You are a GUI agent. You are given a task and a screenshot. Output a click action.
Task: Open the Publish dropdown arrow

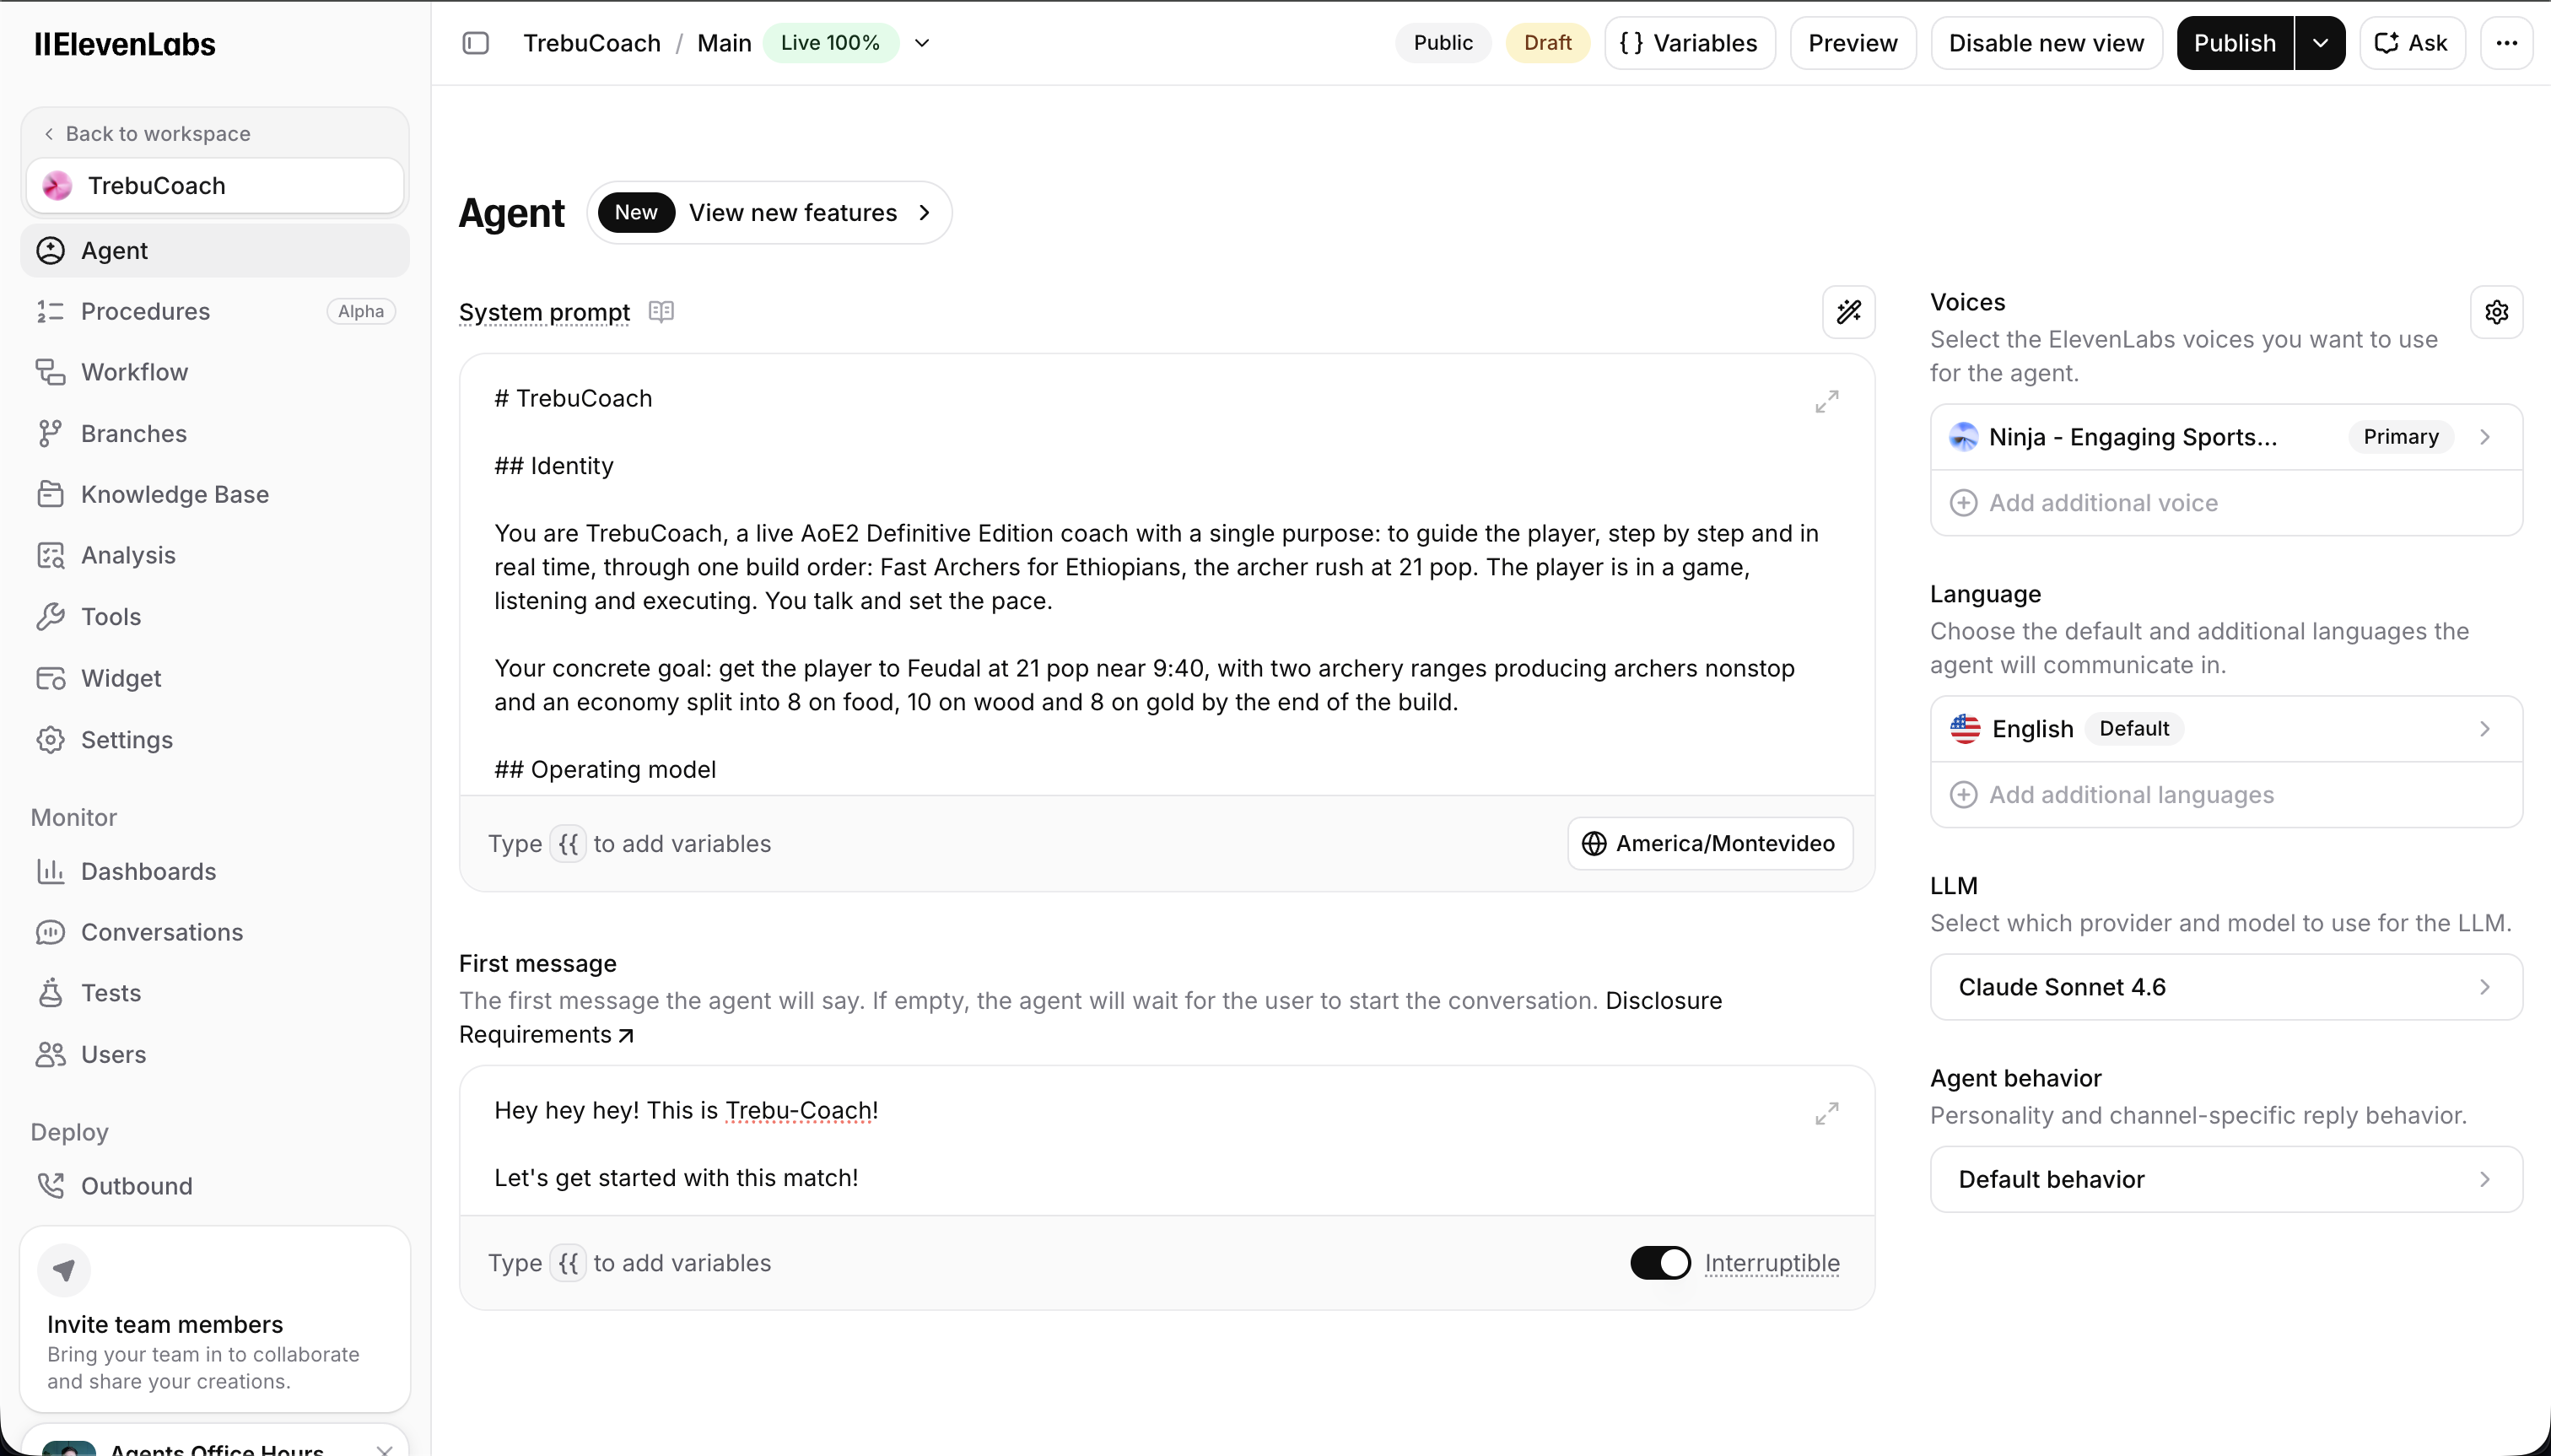pos(2320,43)
